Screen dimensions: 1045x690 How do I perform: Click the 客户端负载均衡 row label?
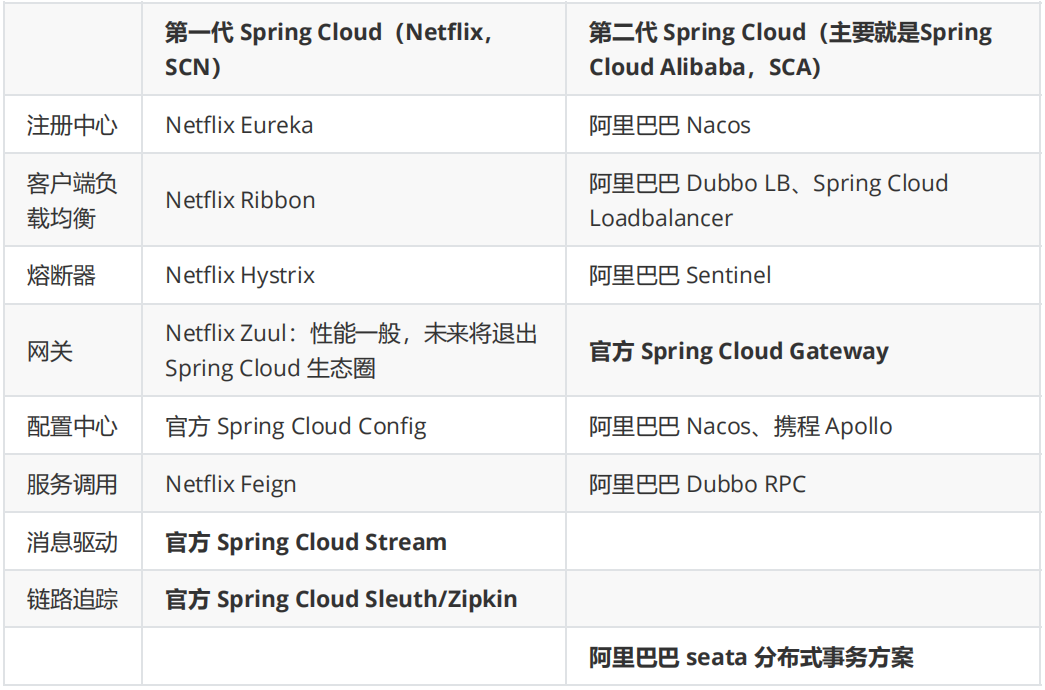pos(73,200)
